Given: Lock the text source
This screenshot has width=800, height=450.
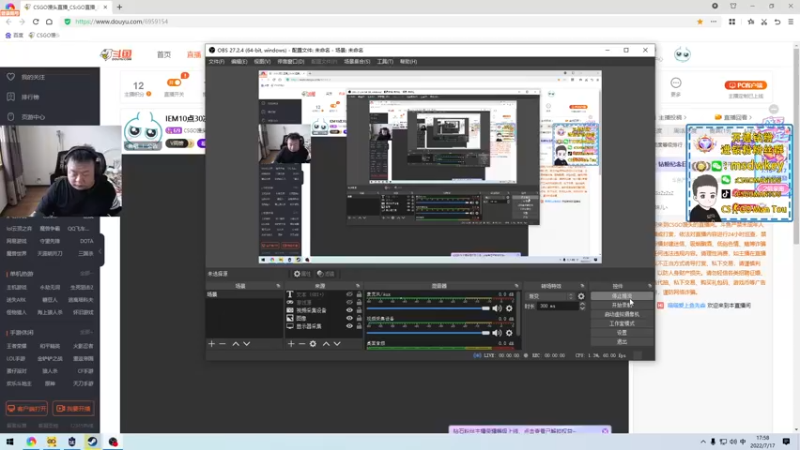Looking at the screenshot, I should coord(359,294).
